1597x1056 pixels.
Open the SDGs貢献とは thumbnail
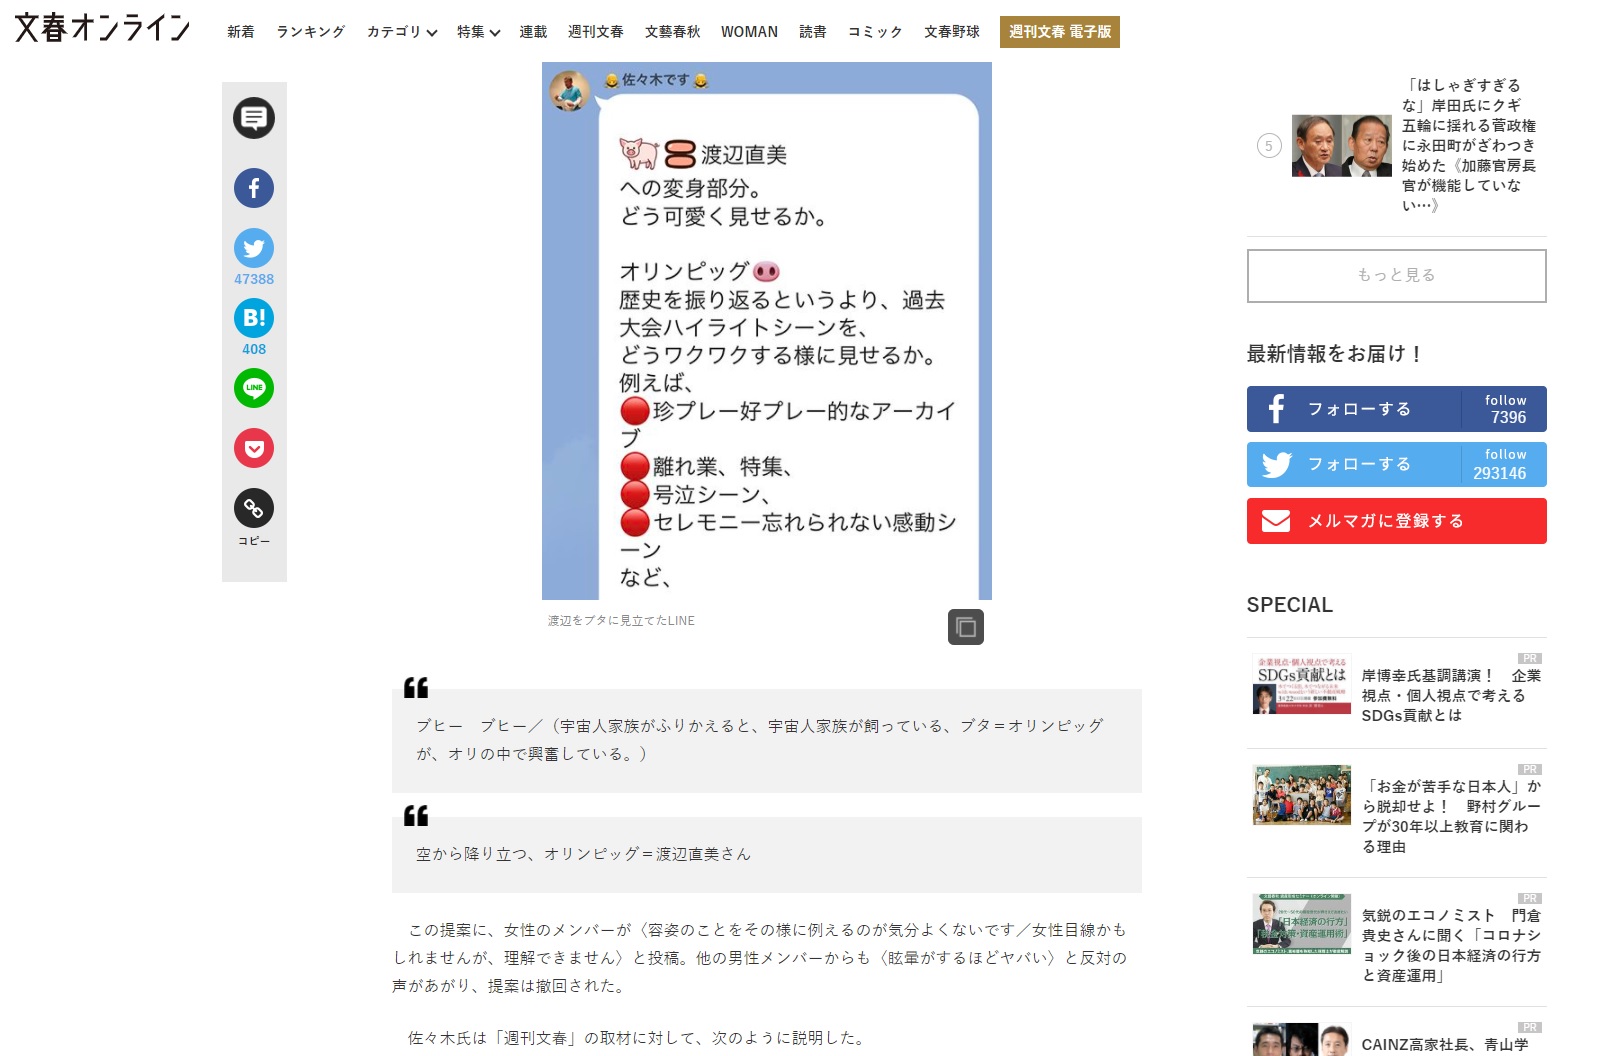[x=1301, y=684]
